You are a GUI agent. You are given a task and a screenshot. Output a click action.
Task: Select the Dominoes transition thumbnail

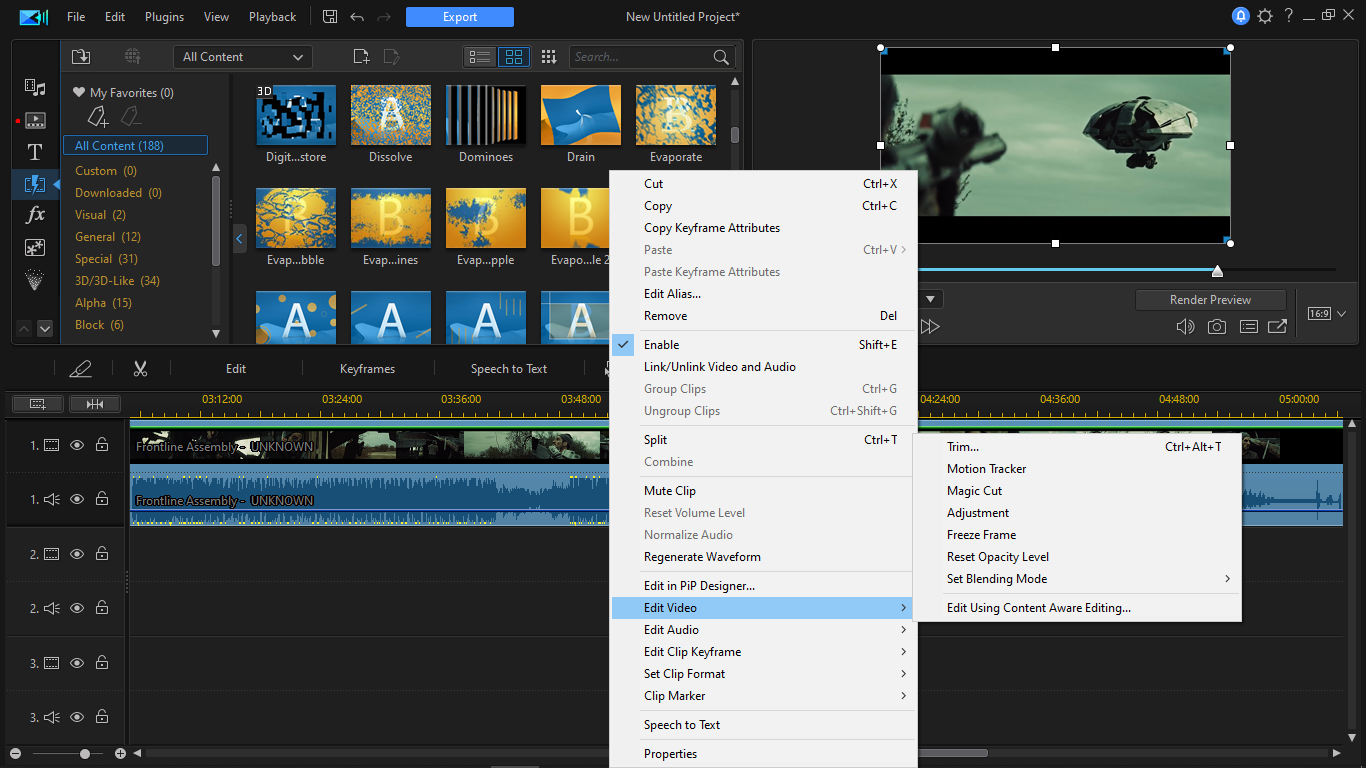pos(486,116)
